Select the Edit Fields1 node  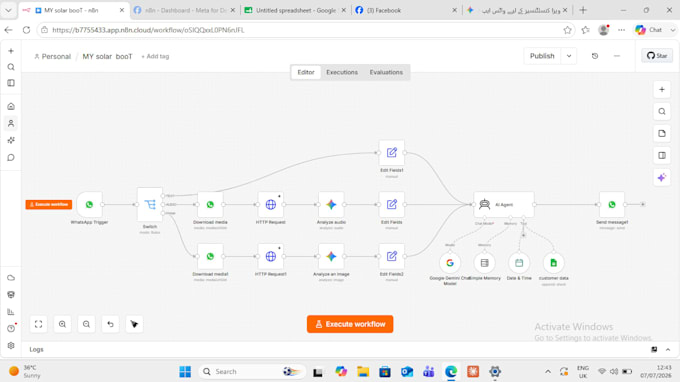[x=392, y=153]
